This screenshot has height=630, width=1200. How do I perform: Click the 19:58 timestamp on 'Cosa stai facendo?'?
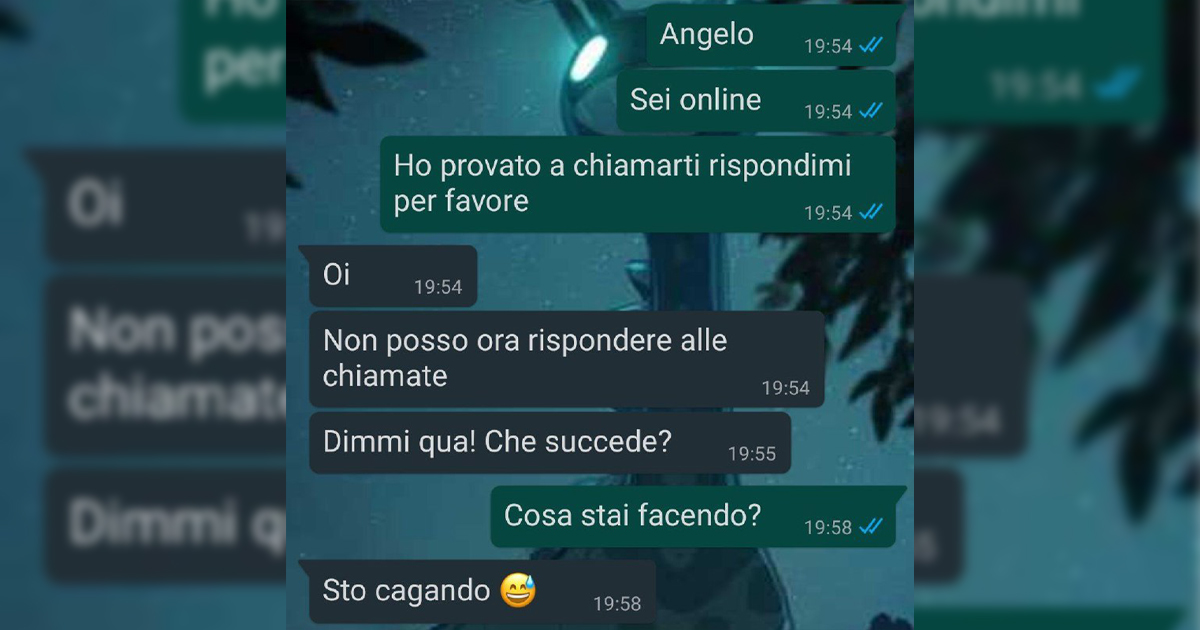828,527
